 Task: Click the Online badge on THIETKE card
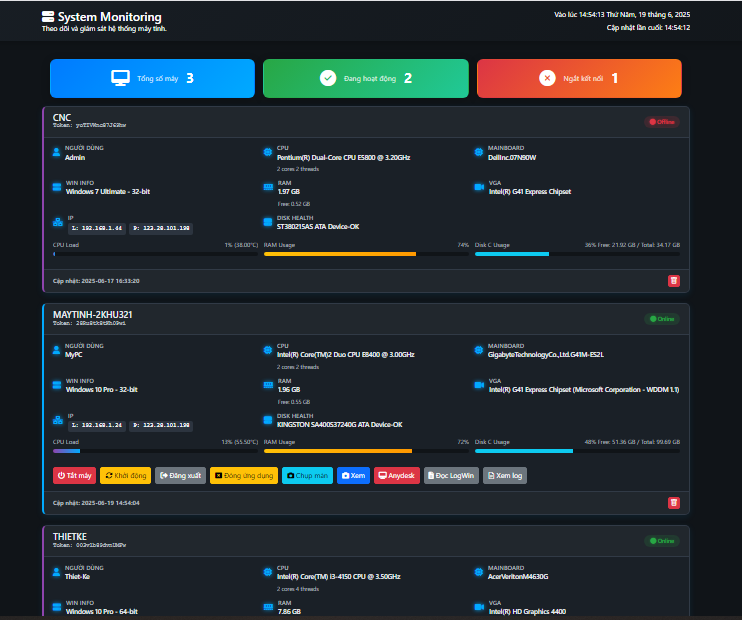coord(662,541)
